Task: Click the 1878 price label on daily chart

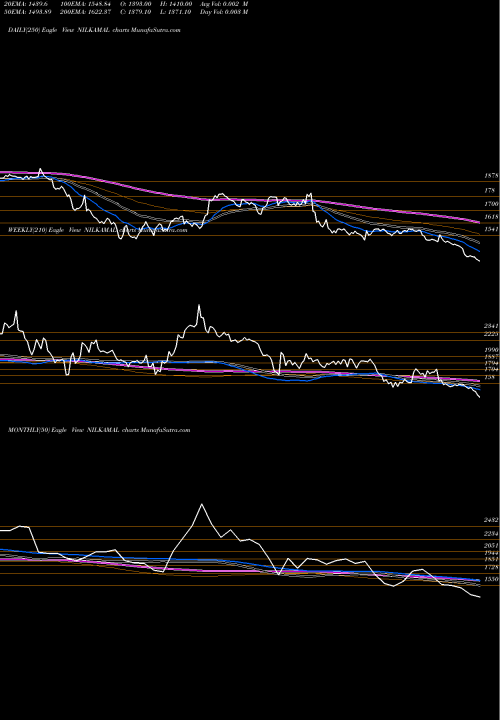Action: coord(491,175)
